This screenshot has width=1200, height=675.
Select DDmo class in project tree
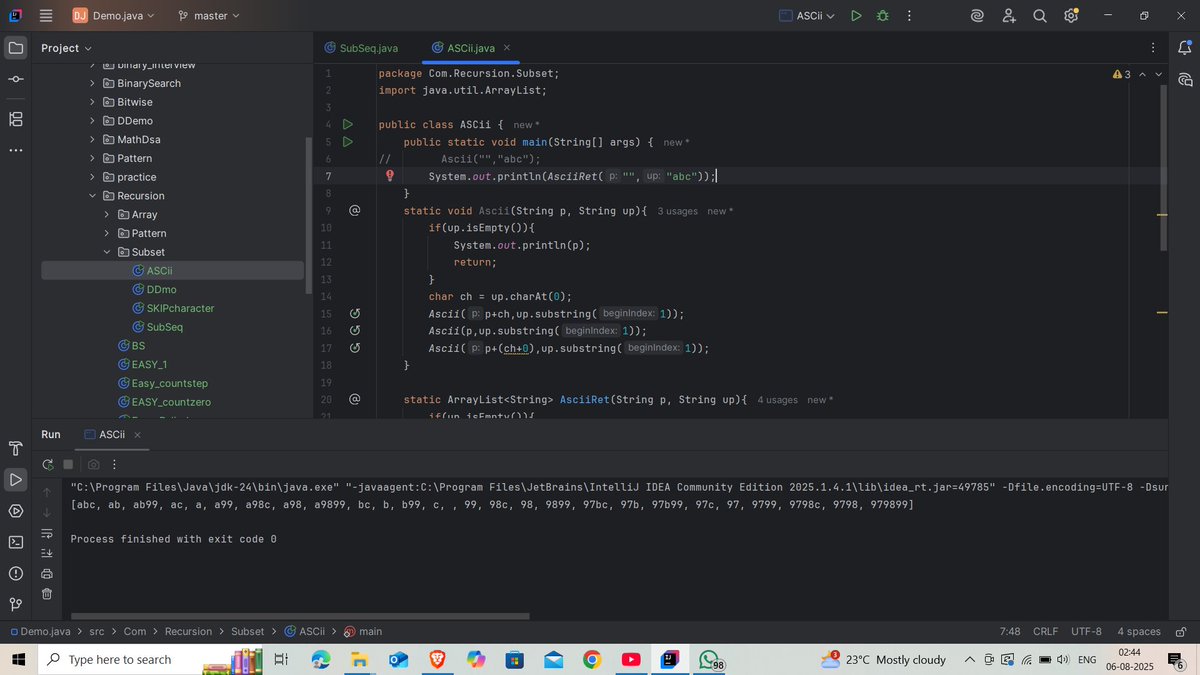[x=161, y=289]
